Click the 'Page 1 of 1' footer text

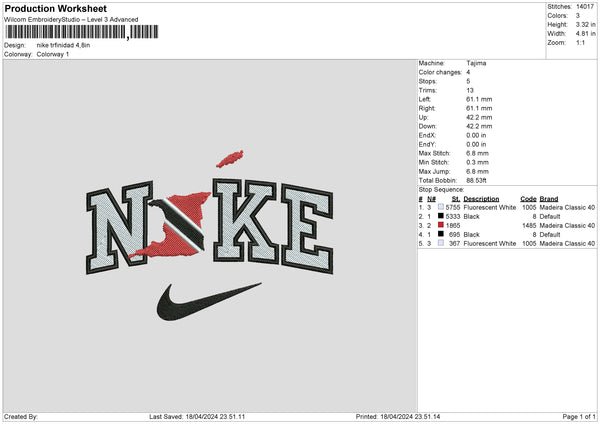pyautogui.click(x=579, y=417)
